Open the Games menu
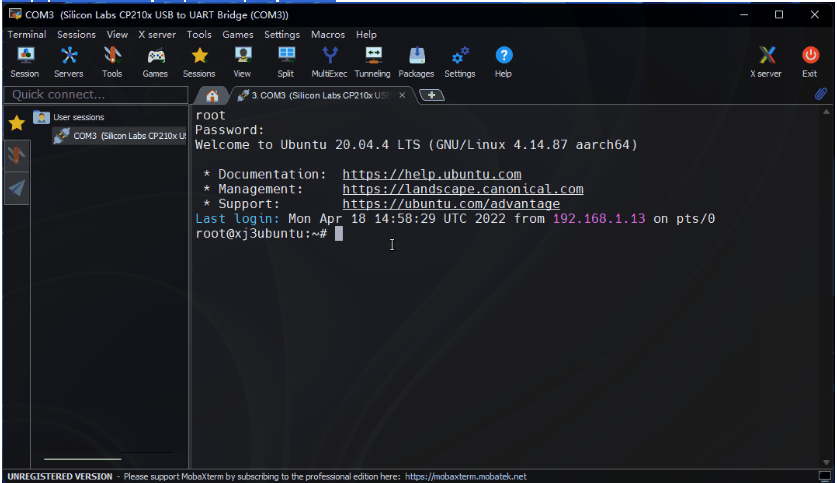Image resolution: width=837 pixels, height=483 pixels. (x=238, y=34)
